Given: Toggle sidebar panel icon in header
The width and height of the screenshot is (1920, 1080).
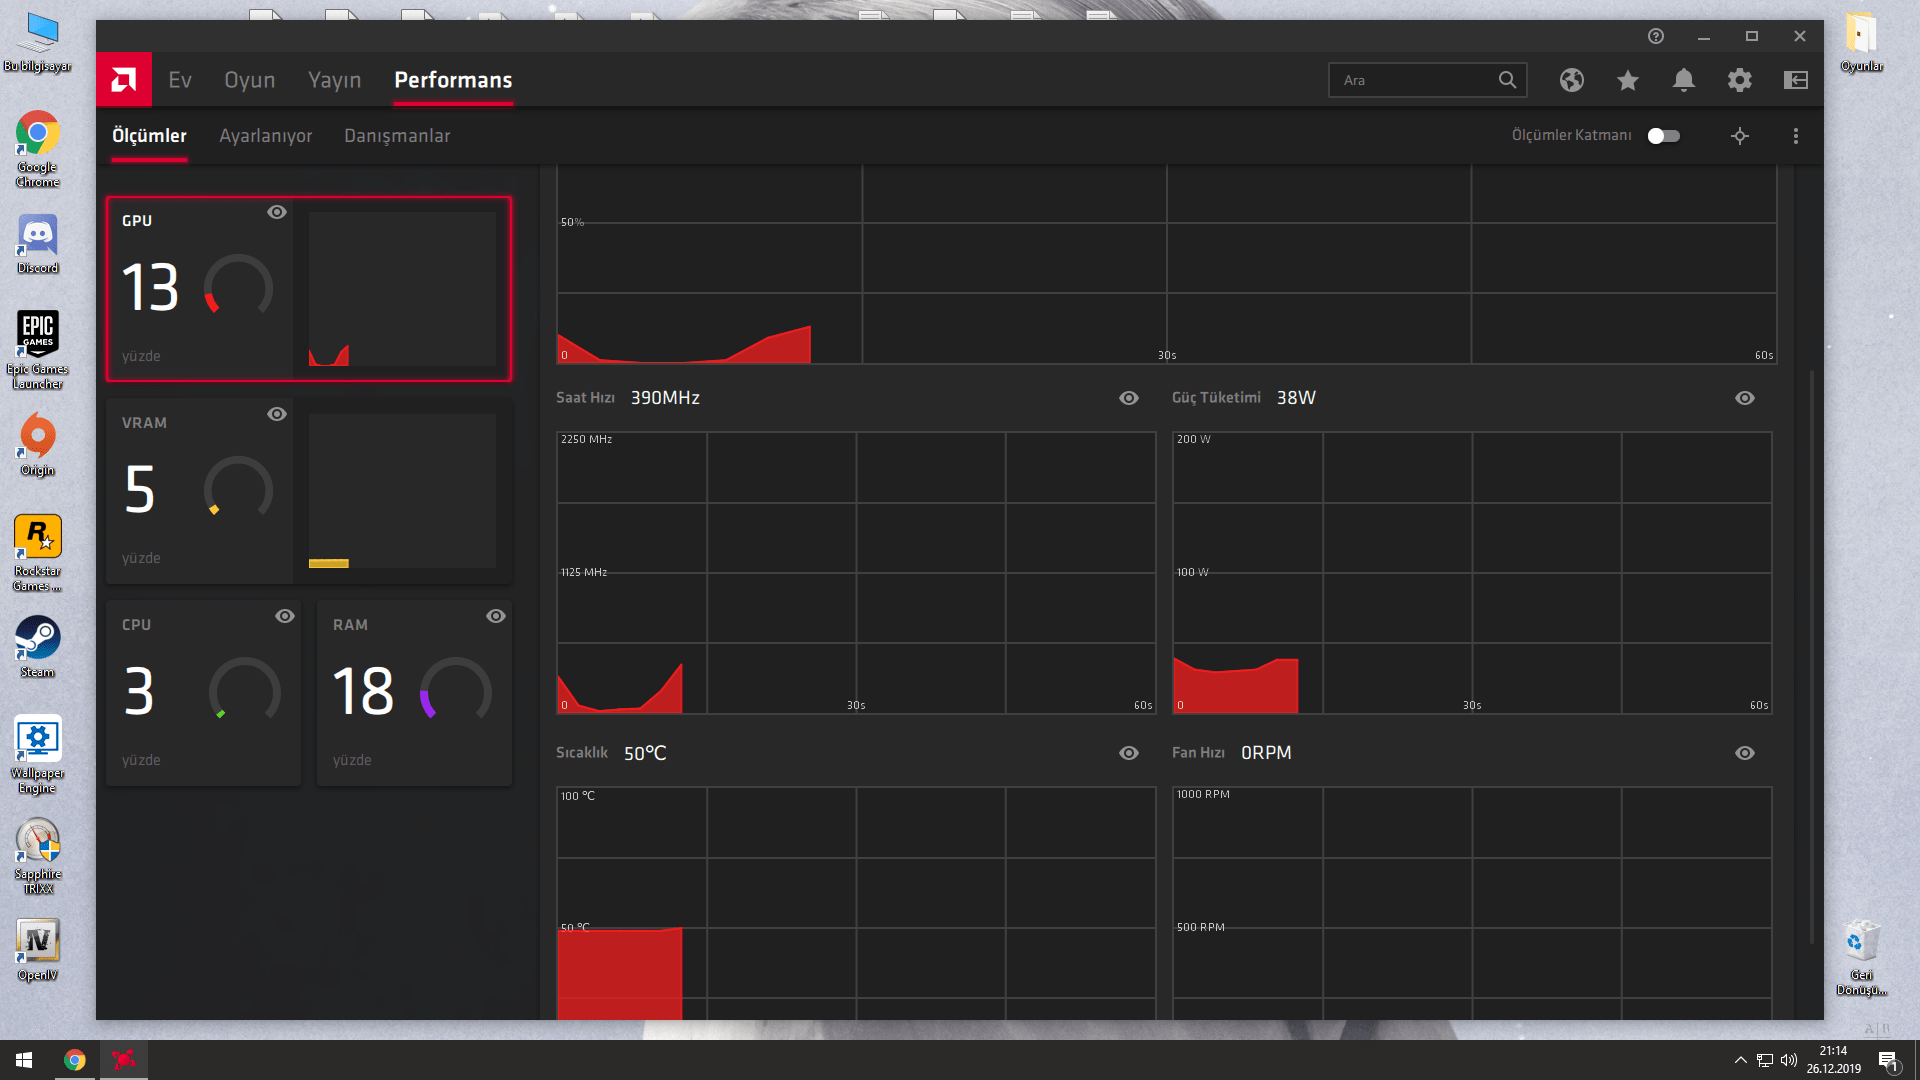Looking at the screenshot, I should (x=1796, y=80).
